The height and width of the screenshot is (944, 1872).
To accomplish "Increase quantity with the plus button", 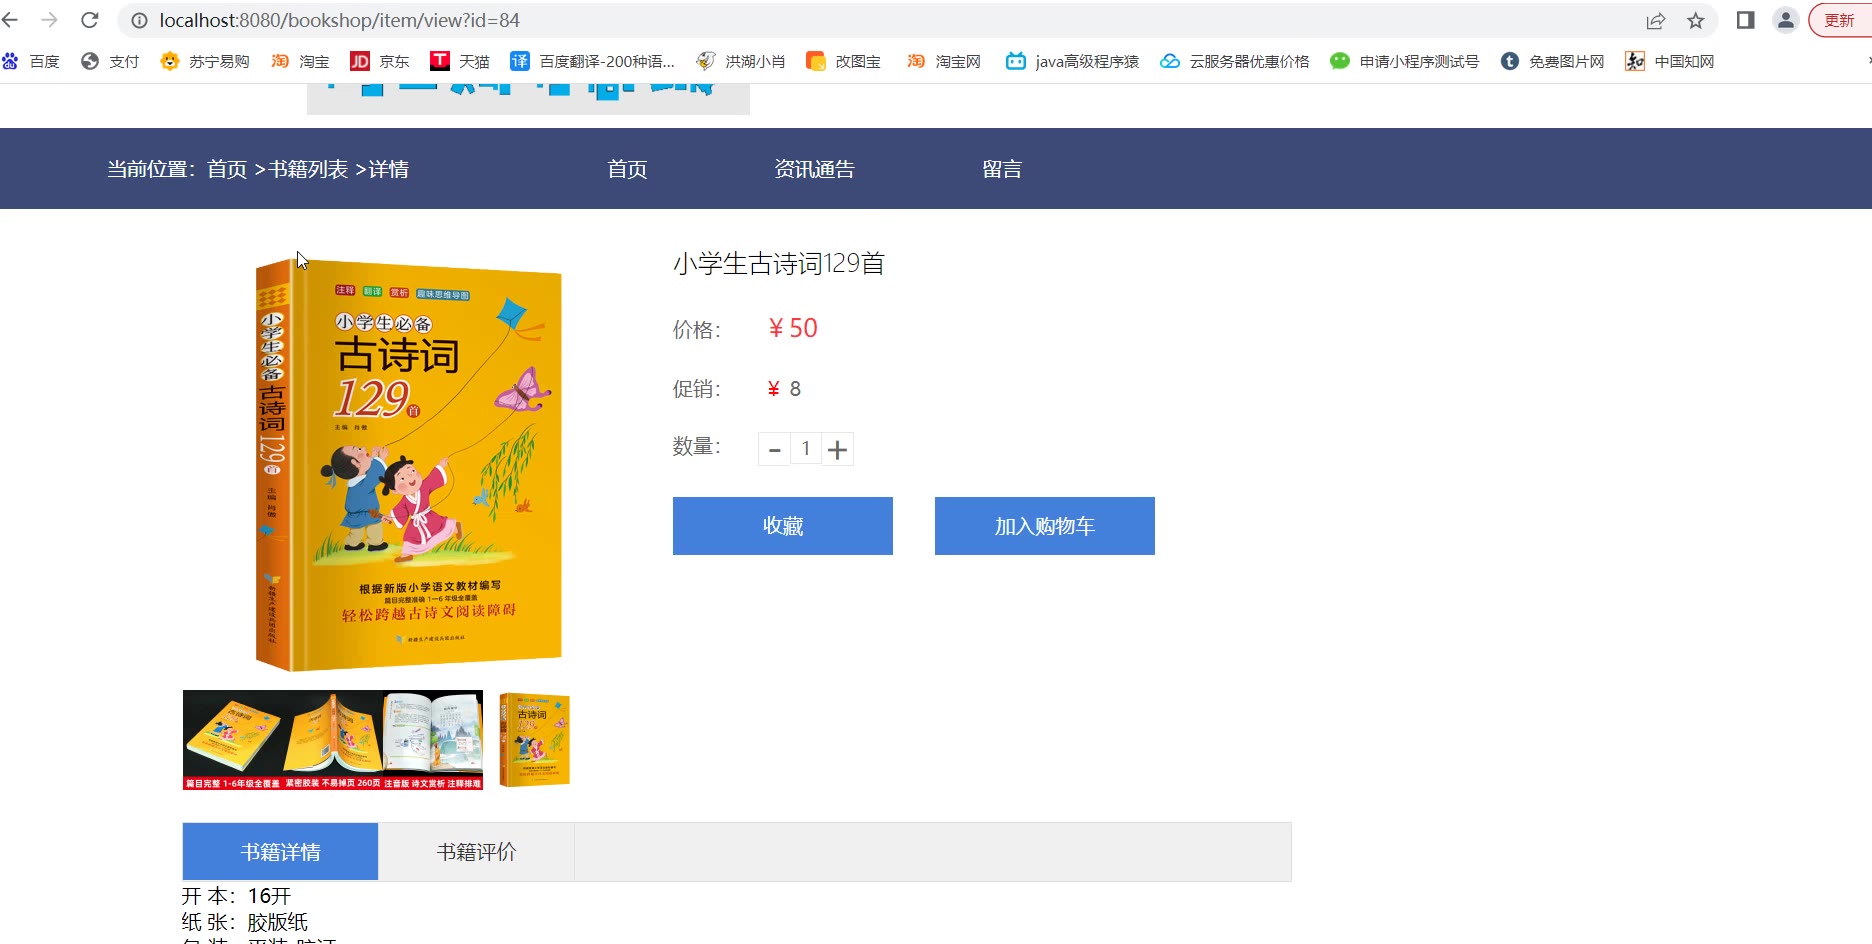I will [x=838, y=449].
